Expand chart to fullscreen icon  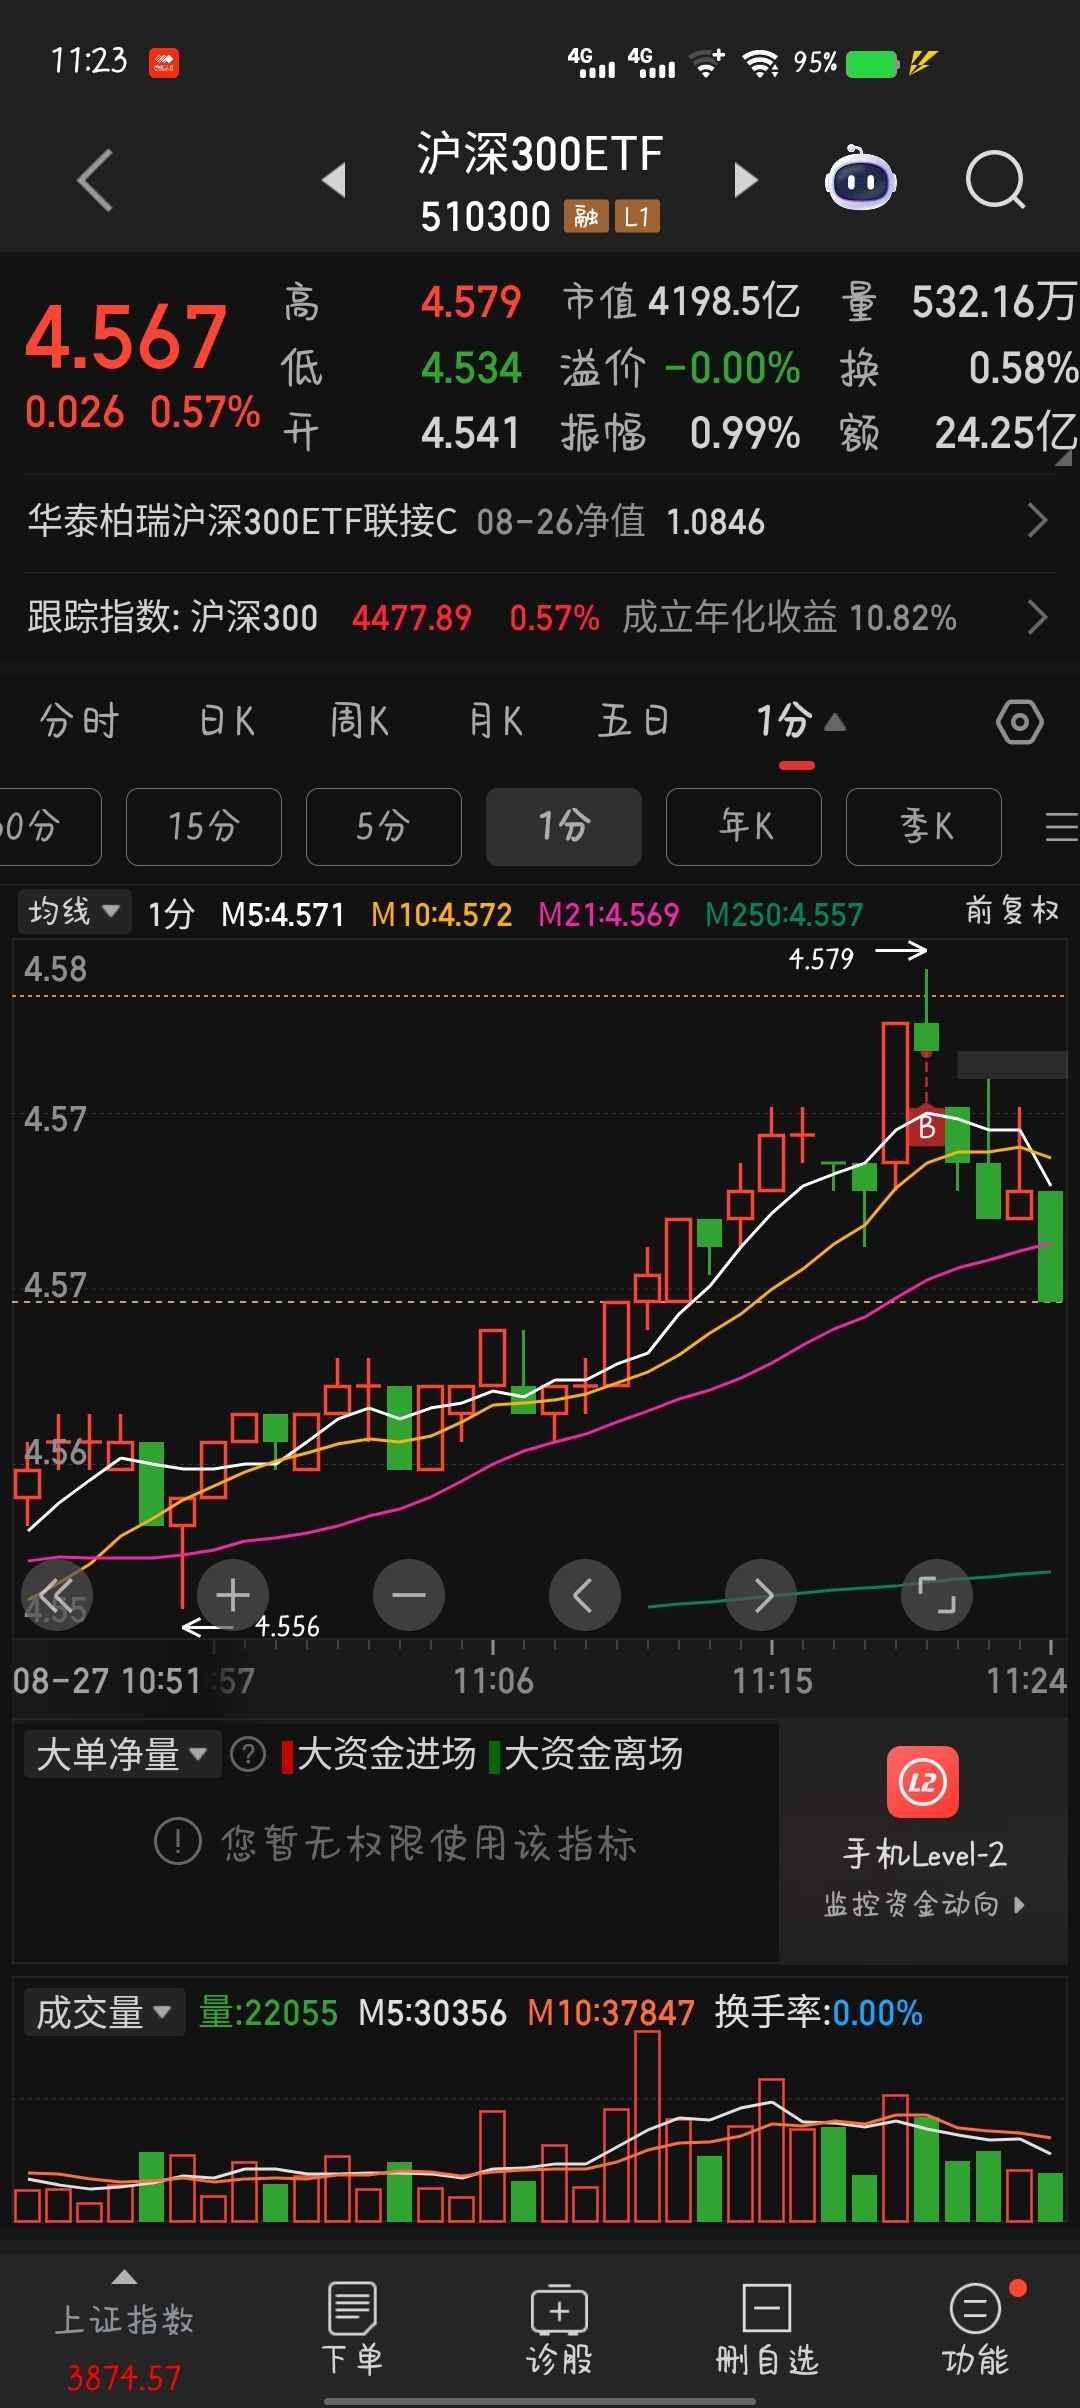tap(937, 1594)
